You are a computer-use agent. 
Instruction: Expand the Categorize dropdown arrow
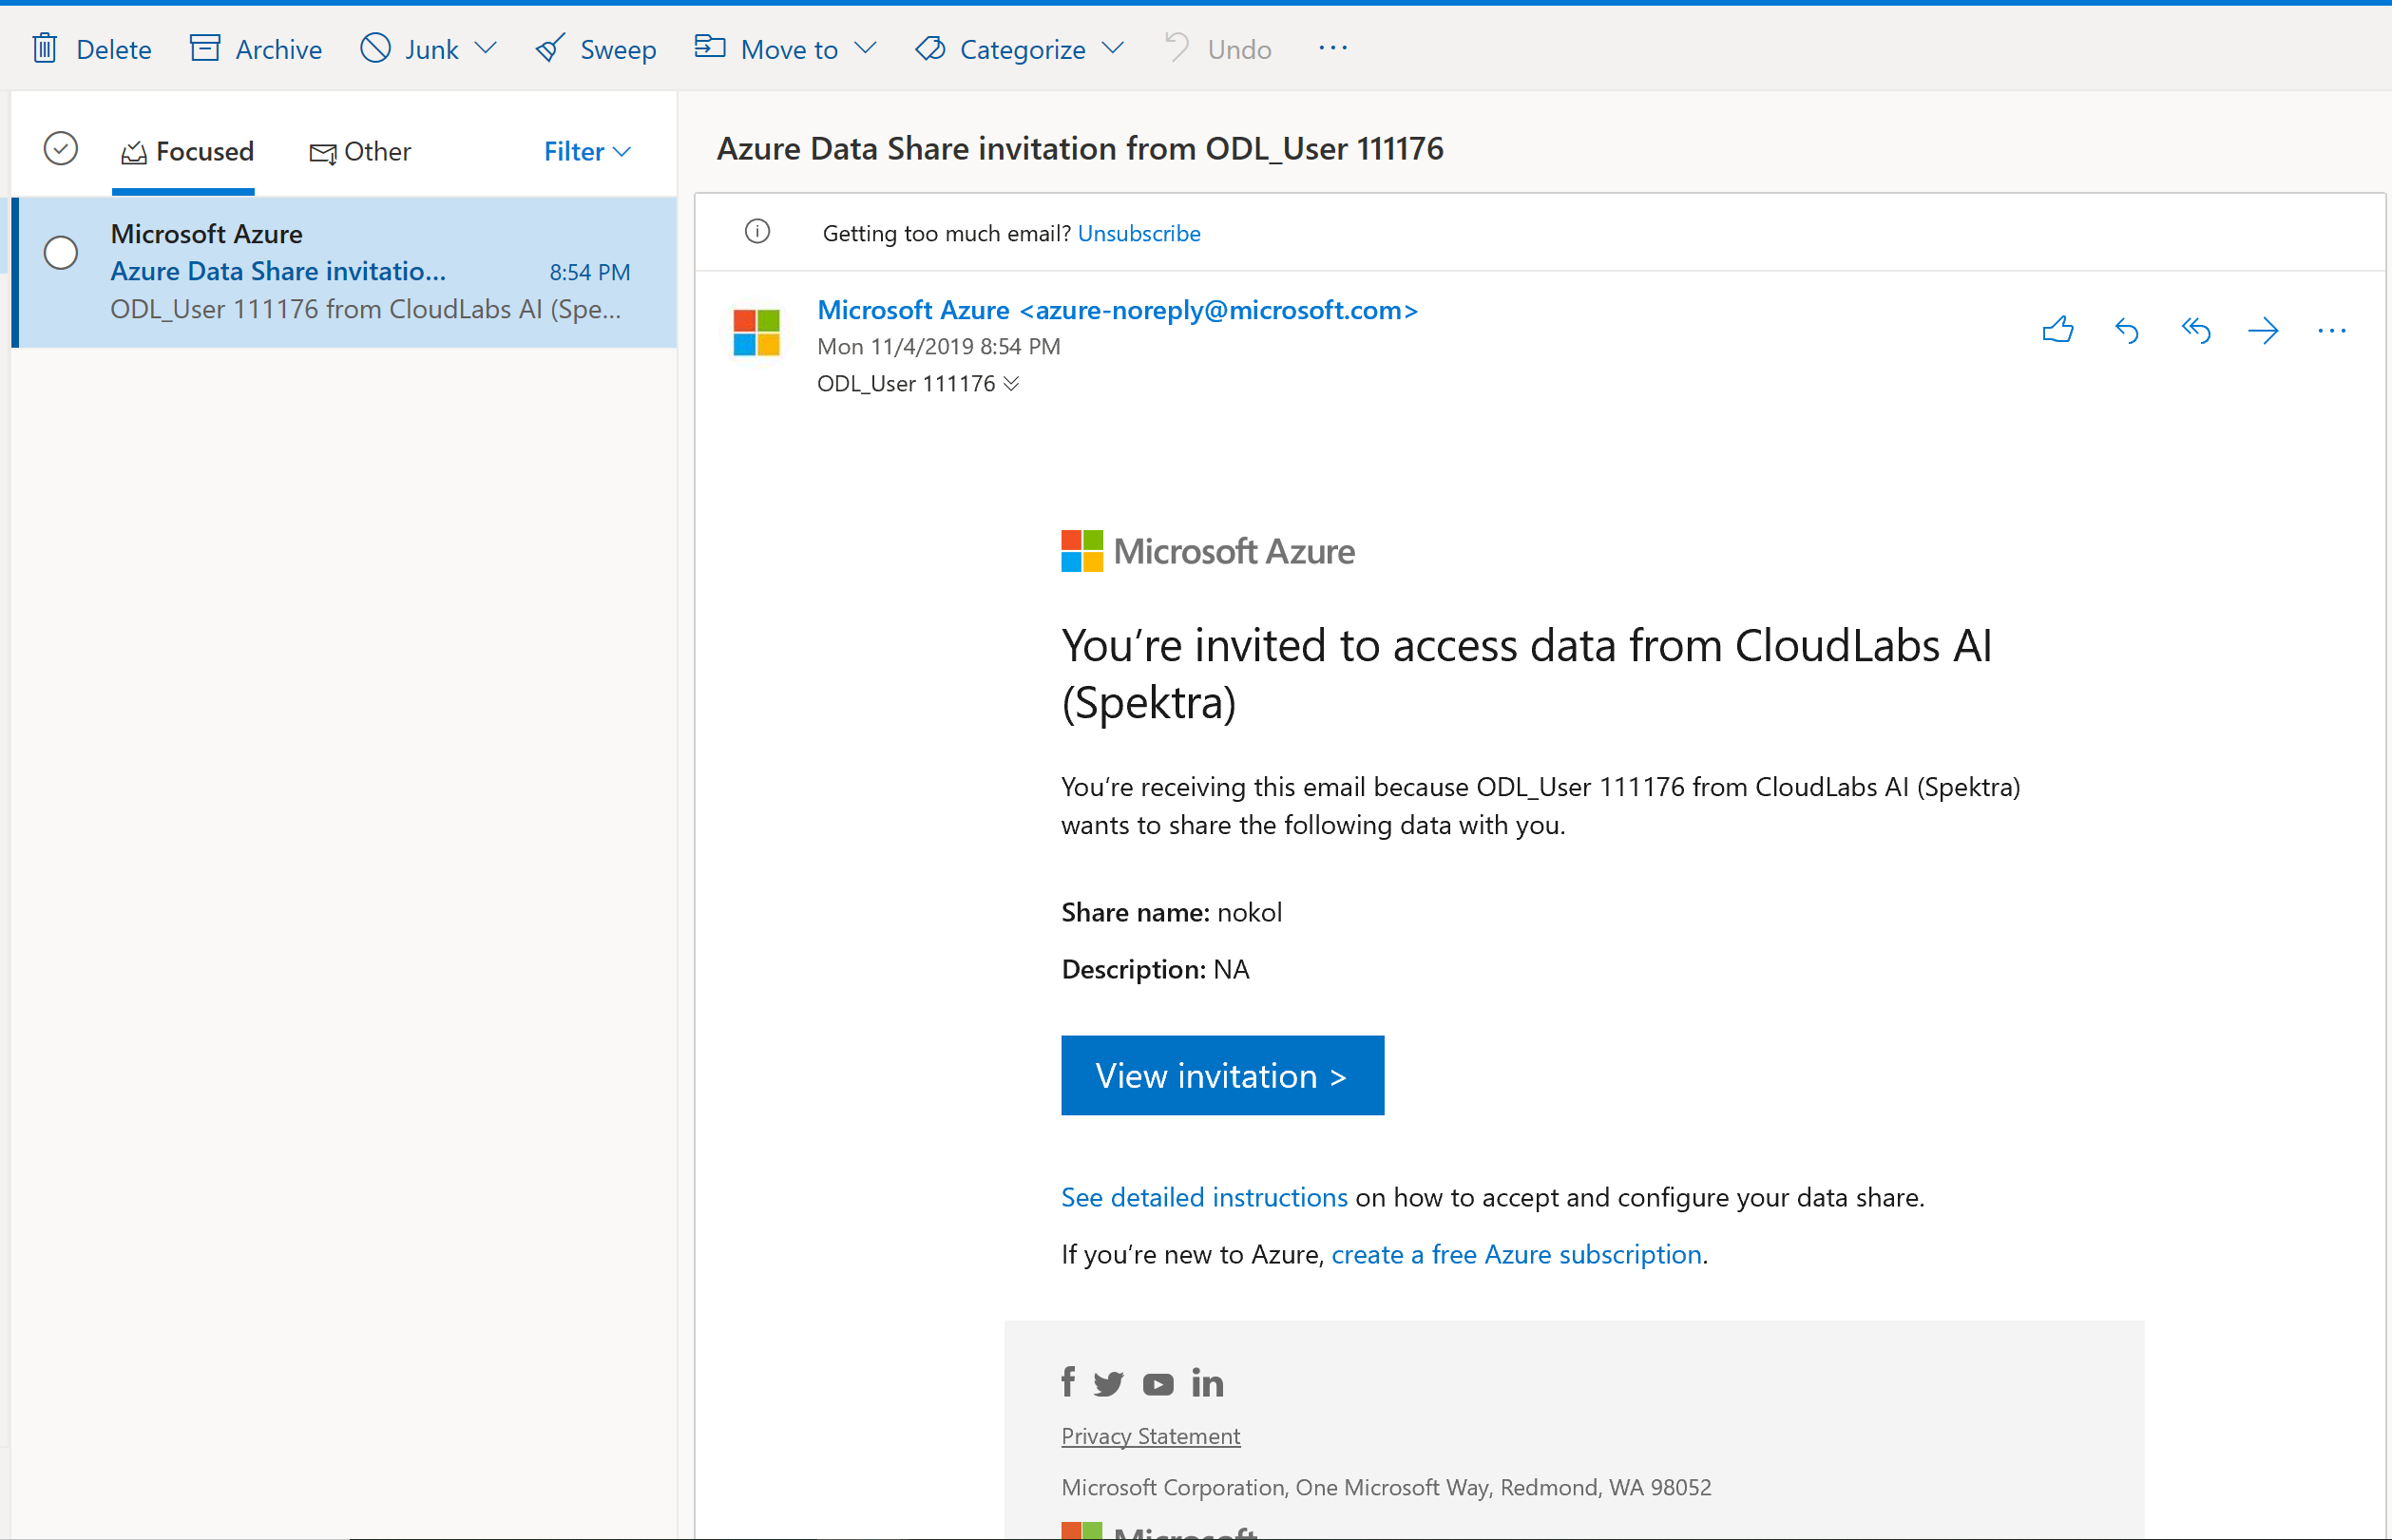(1113, 48)
